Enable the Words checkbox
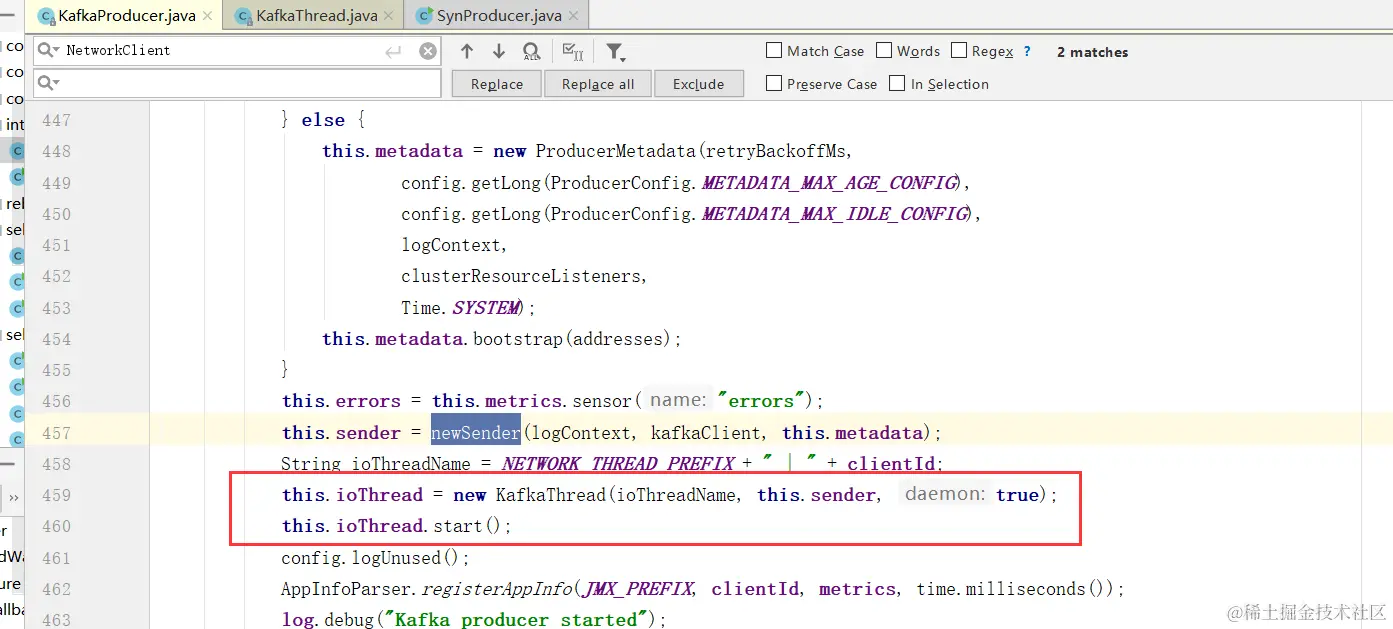 [x=884, y=50]
